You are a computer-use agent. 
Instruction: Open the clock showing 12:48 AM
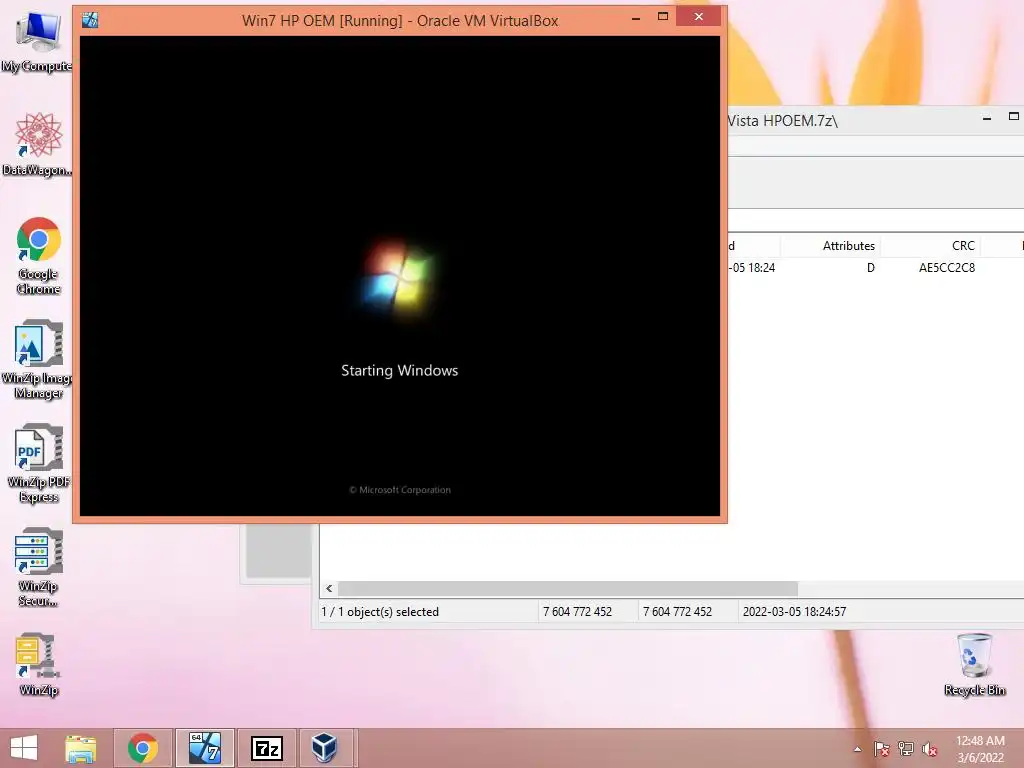tap(980, 749)
